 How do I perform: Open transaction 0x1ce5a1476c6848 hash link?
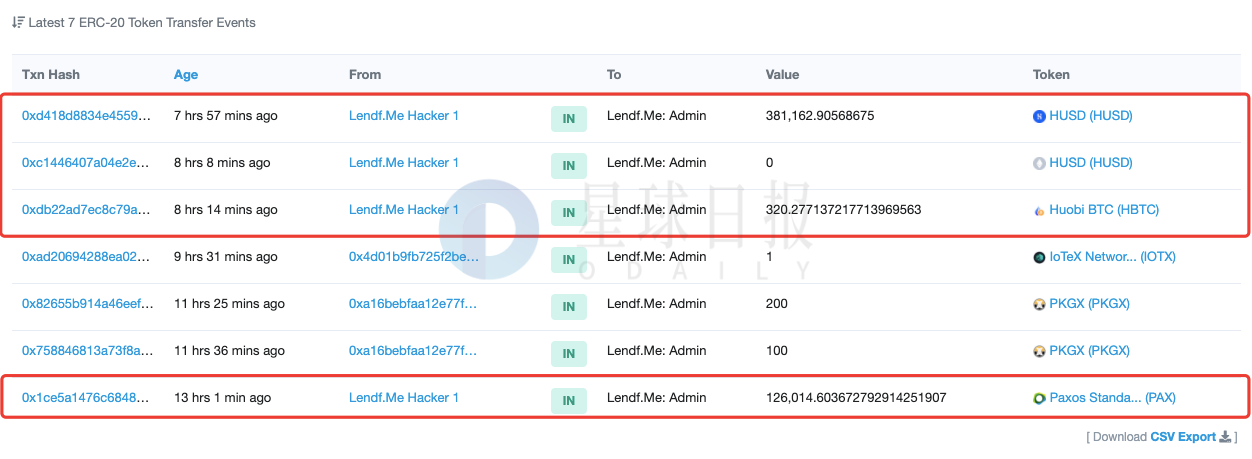click(x=87, y=398)
